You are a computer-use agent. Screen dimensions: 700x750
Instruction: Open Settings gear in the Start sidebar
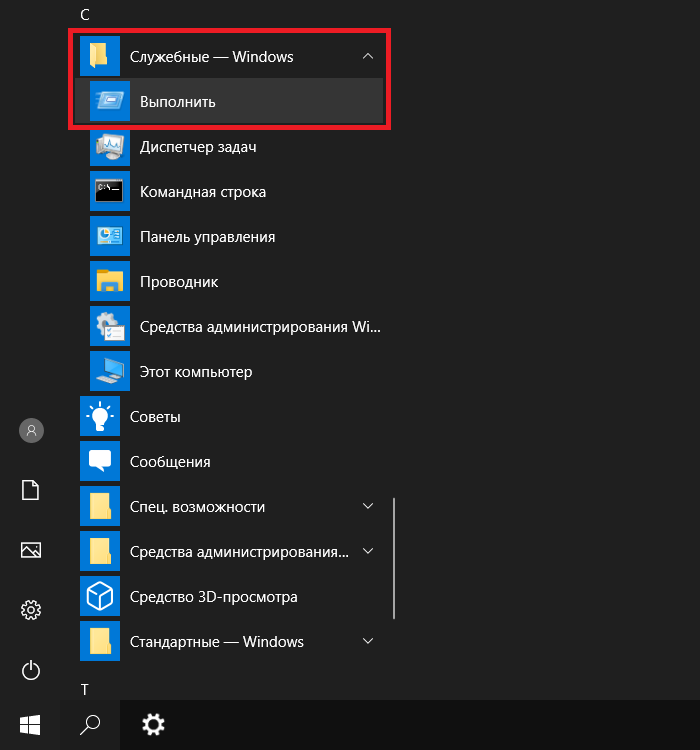(x=31, y=610)
